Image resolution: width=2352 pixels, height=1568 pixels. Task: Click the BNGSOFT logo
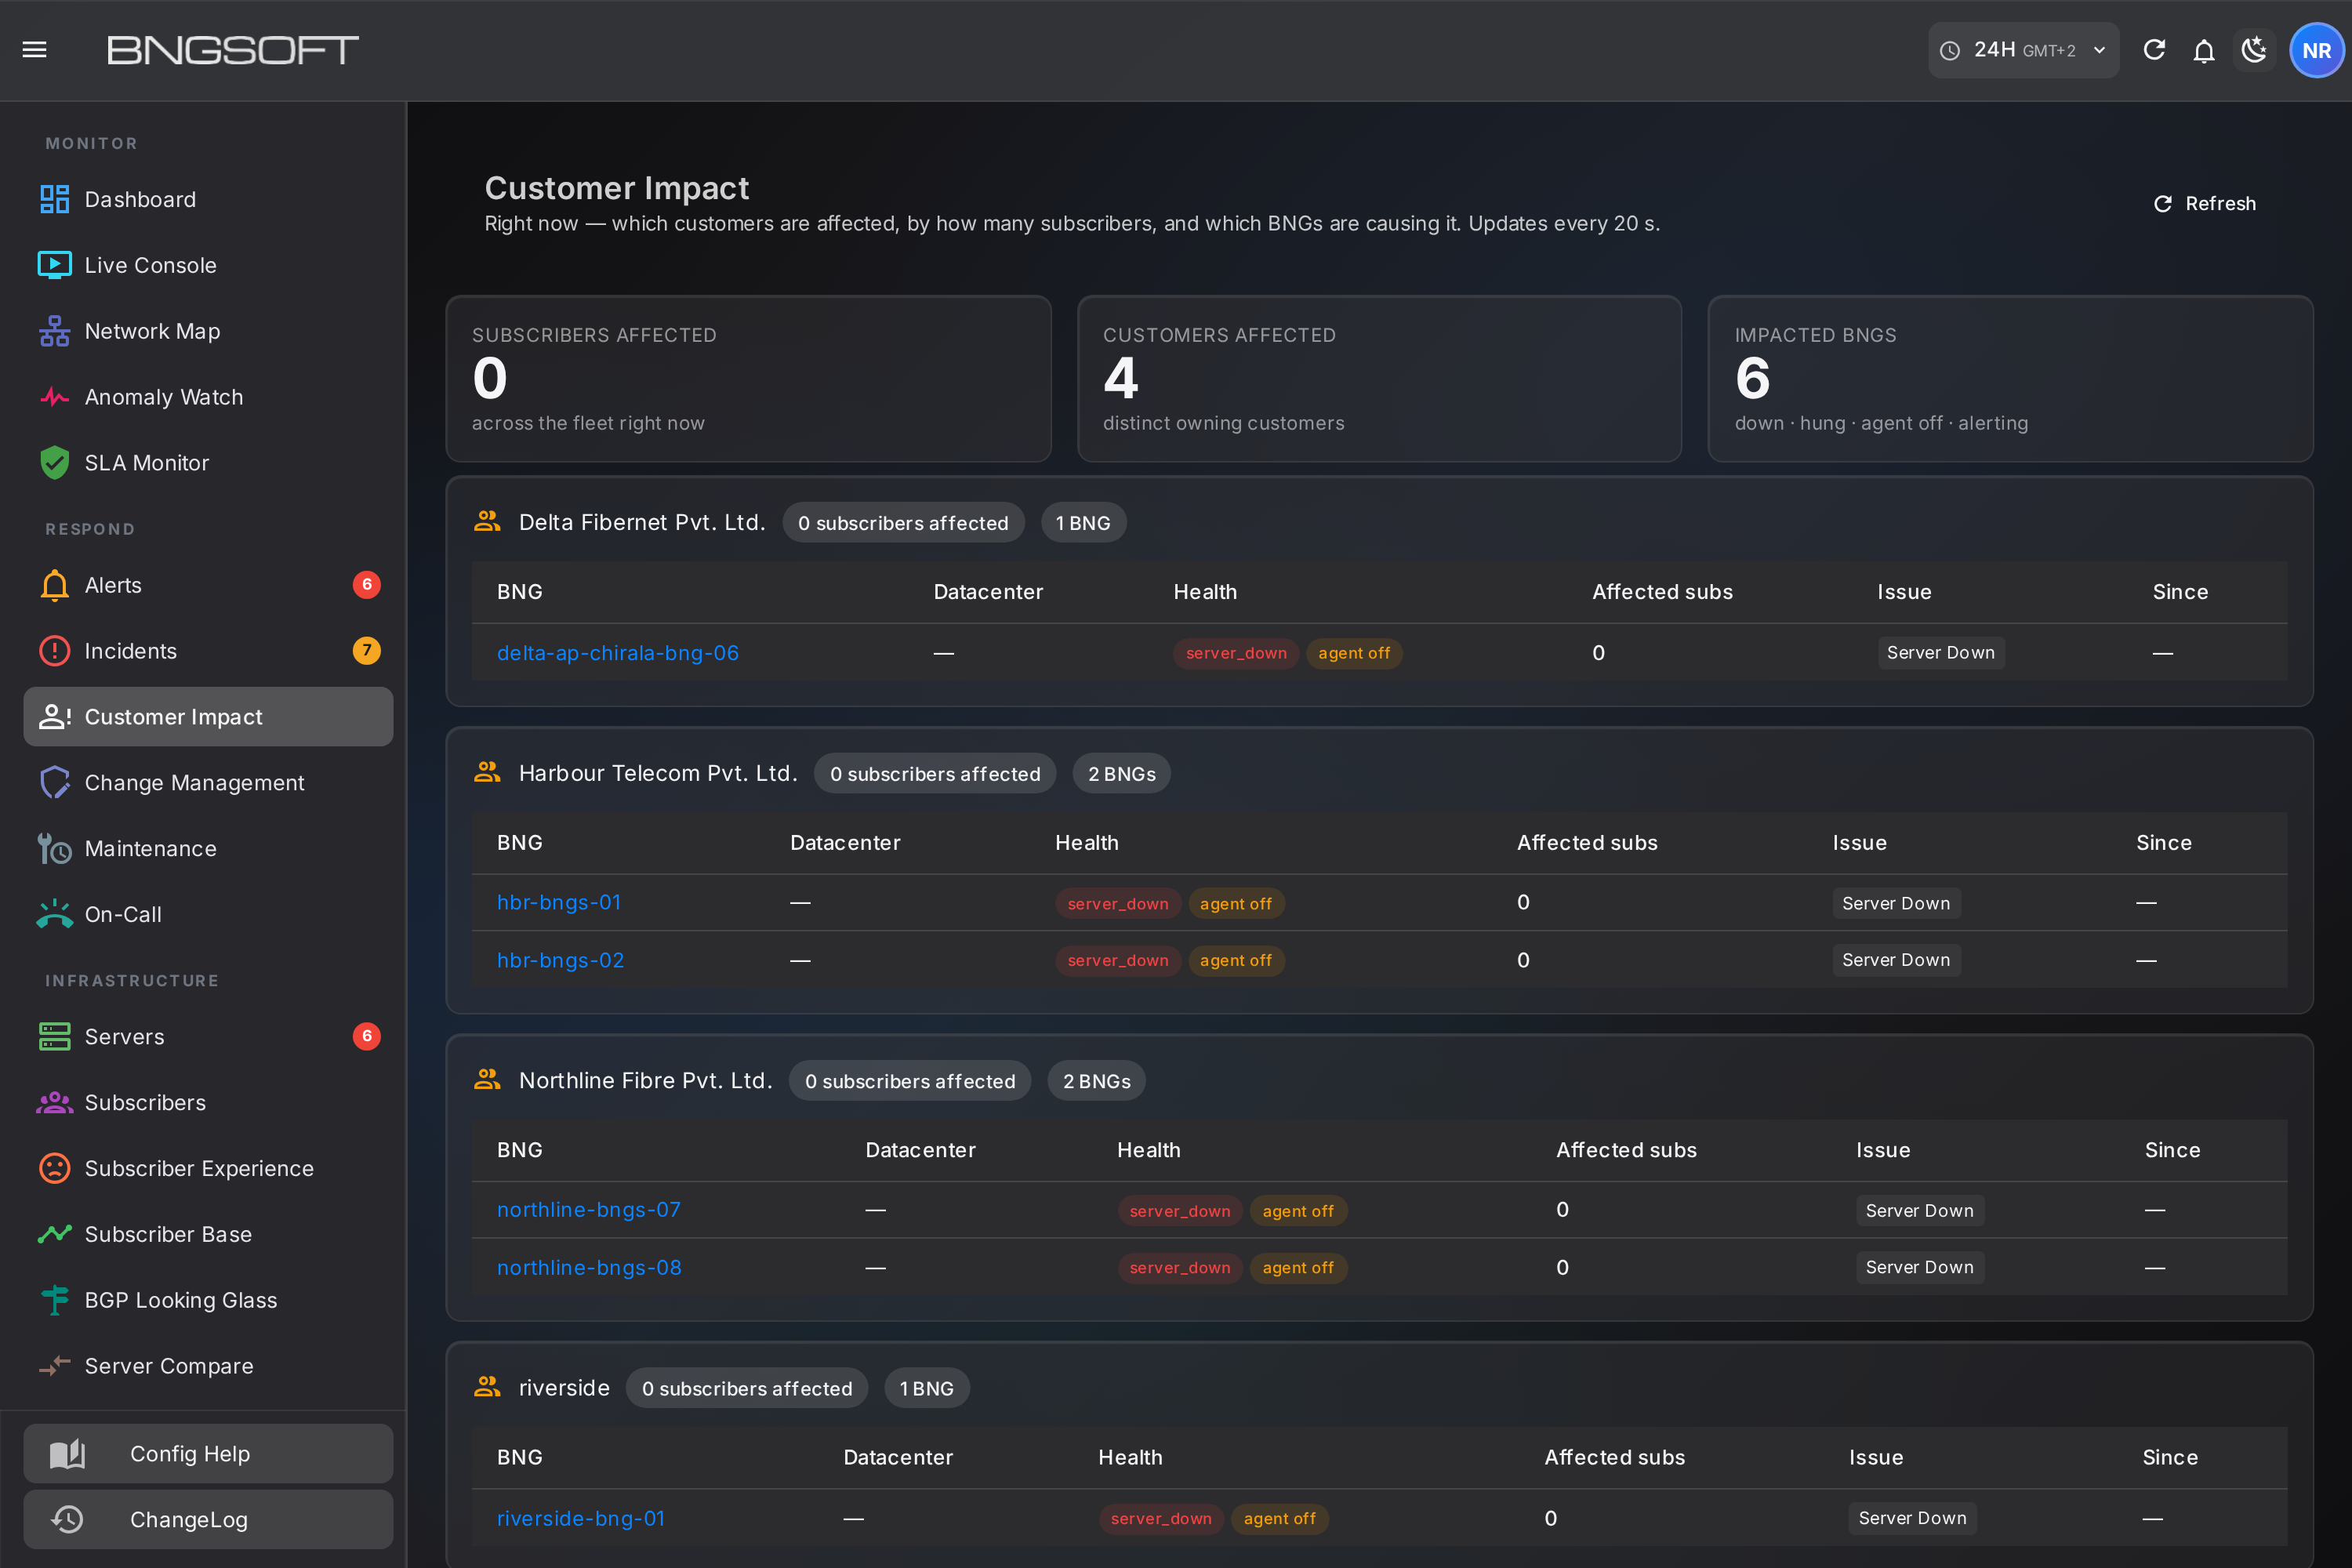(x=233, y=50)
